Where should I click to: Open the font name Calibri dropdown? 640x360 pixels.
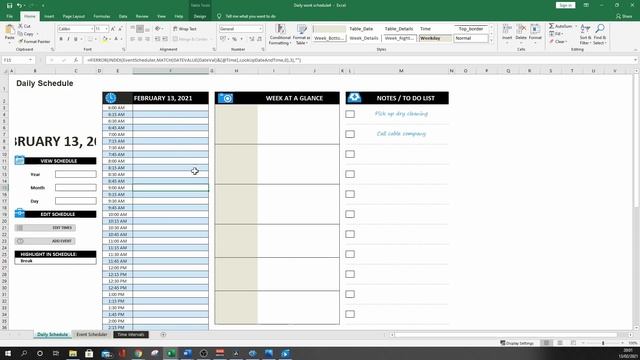91,29
